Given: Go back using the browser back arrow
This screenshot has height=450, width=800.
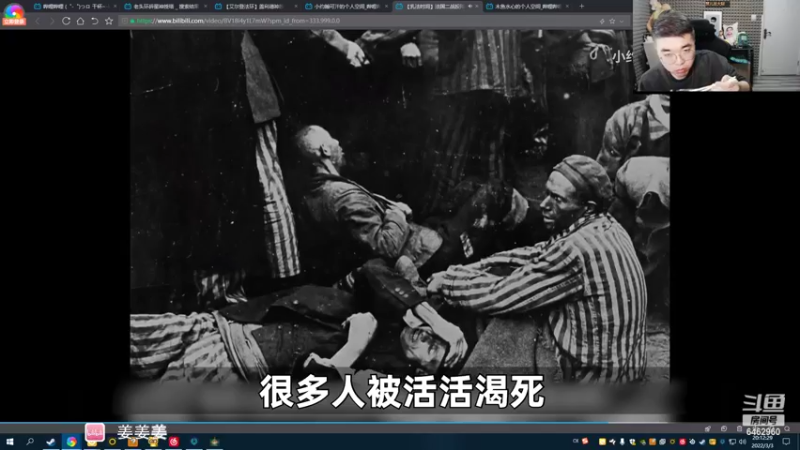Looking at the screenshot, I should tap(37, 21).
